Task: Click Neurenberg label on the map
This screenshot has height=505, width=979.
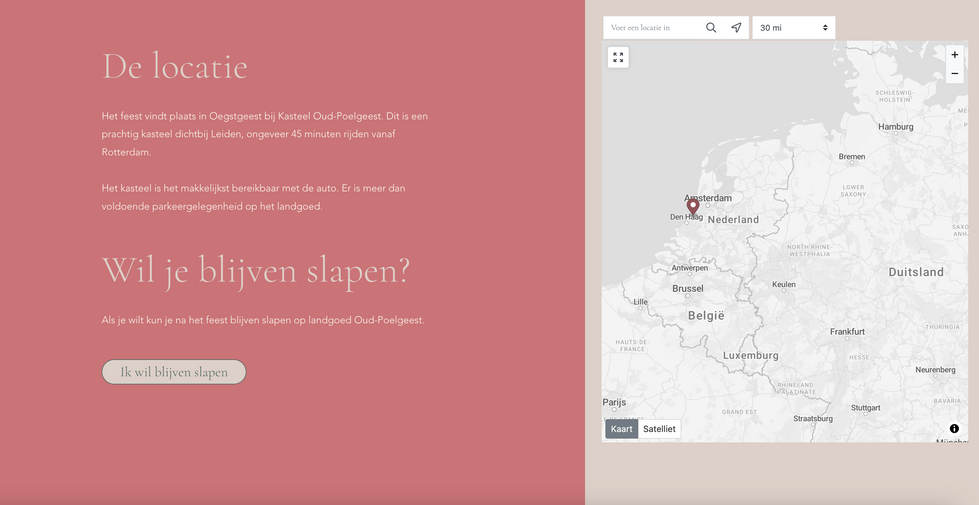Action: click(935, 370)
